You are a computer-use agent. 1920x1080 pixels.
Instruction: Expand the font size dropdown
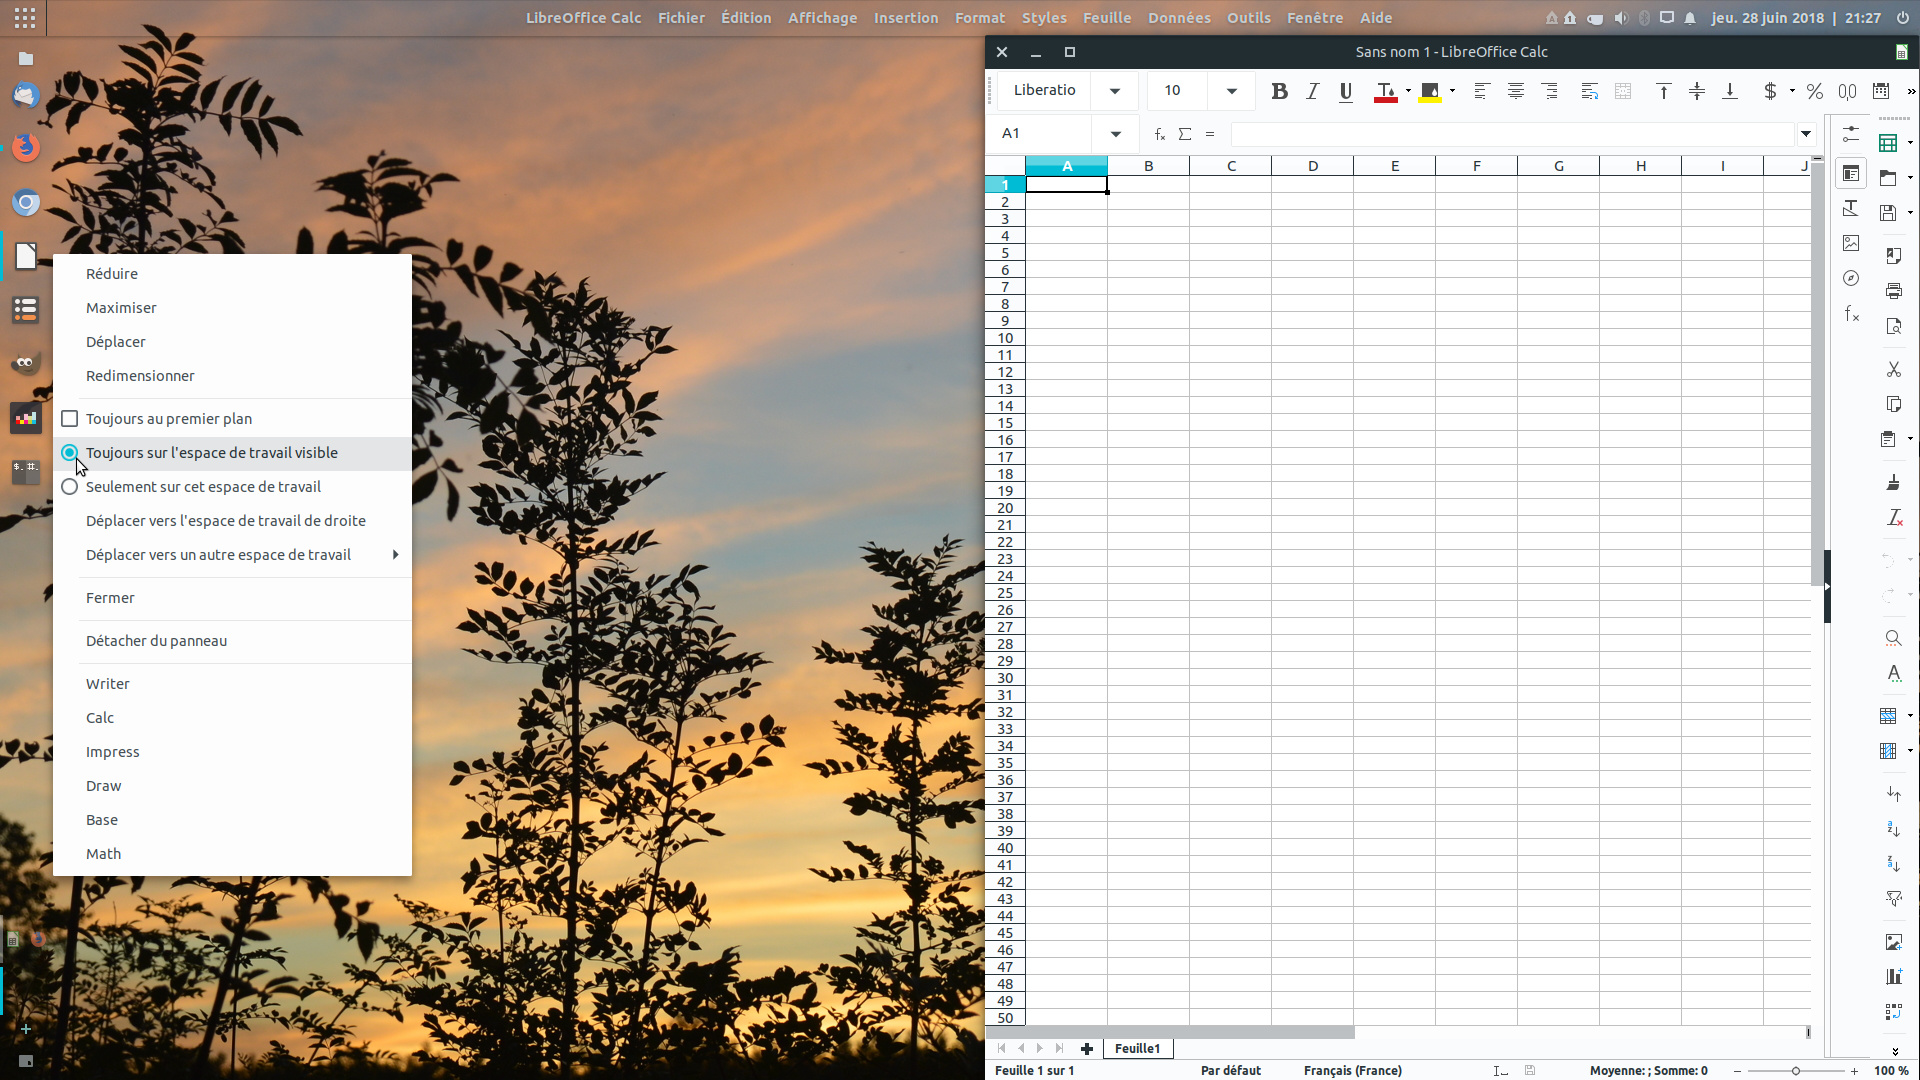1232,91
